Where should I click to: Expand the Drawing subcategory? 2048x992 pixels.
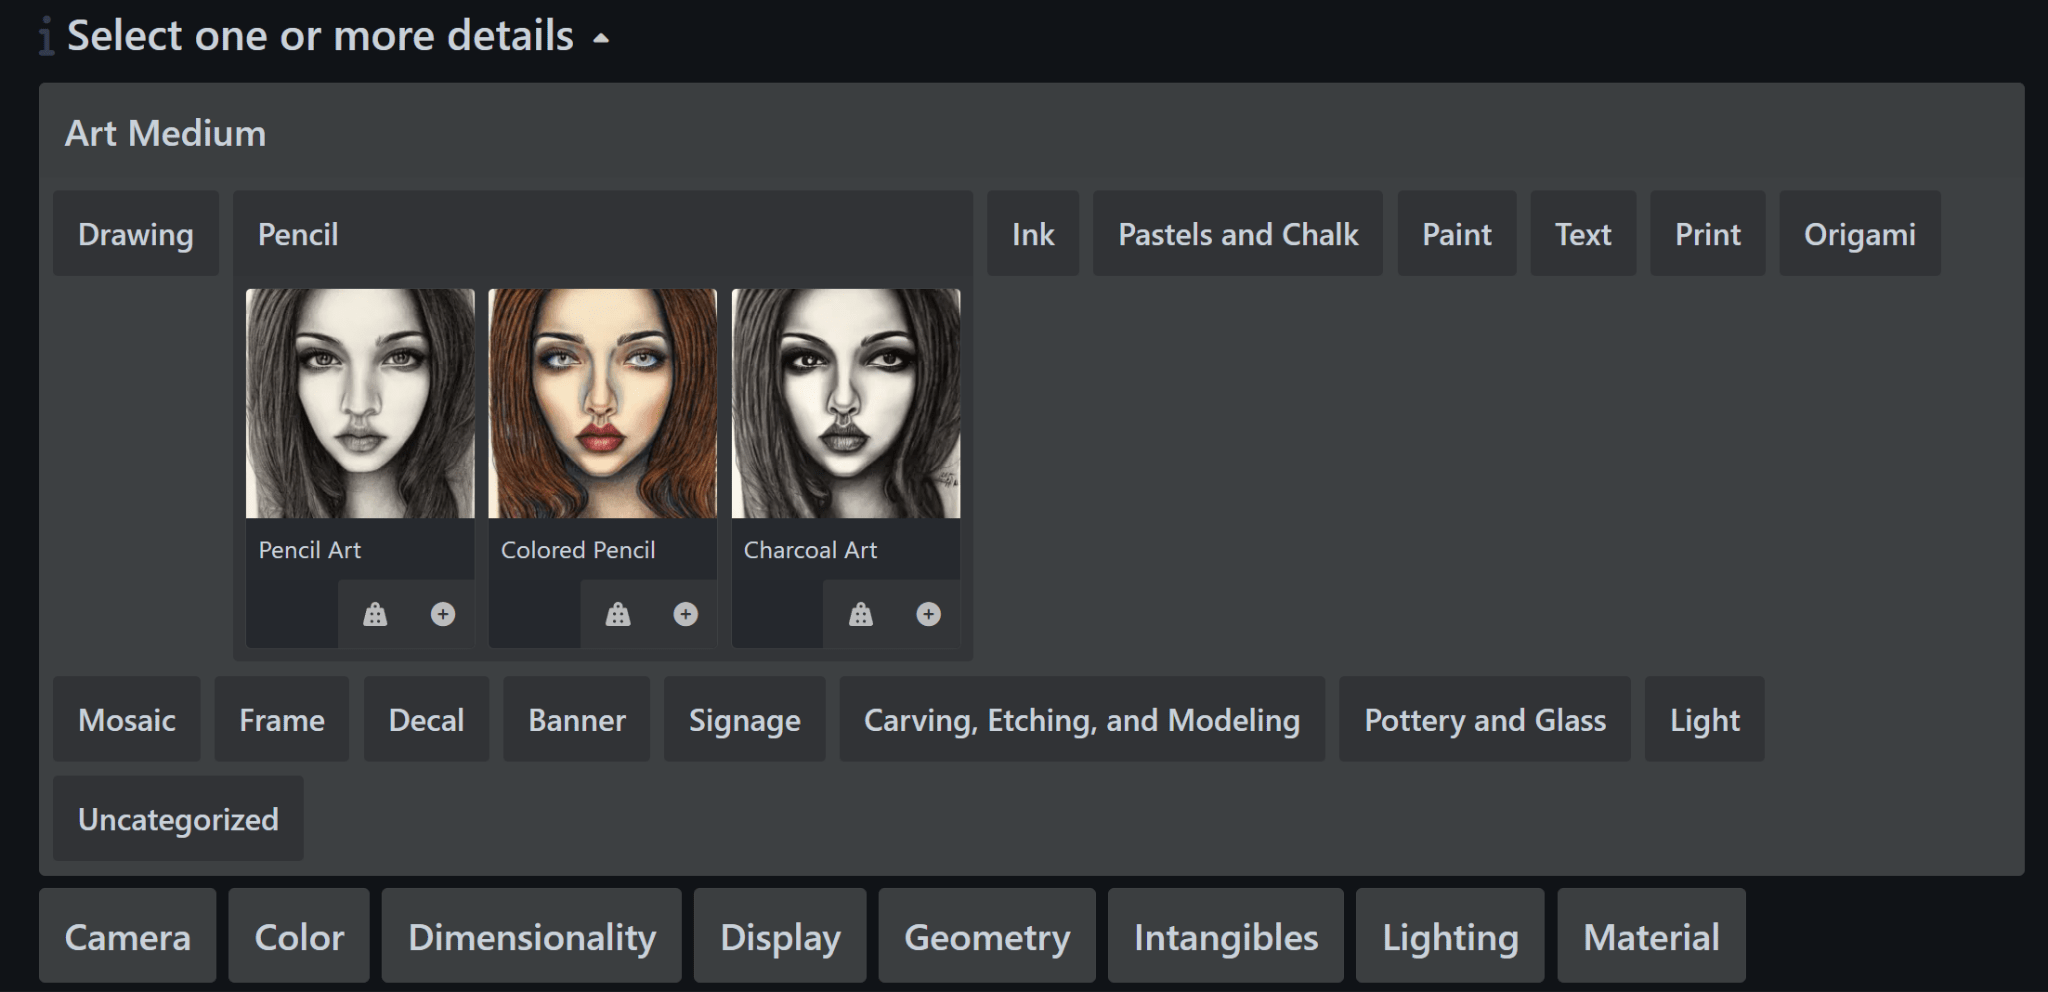click(136, 235)
